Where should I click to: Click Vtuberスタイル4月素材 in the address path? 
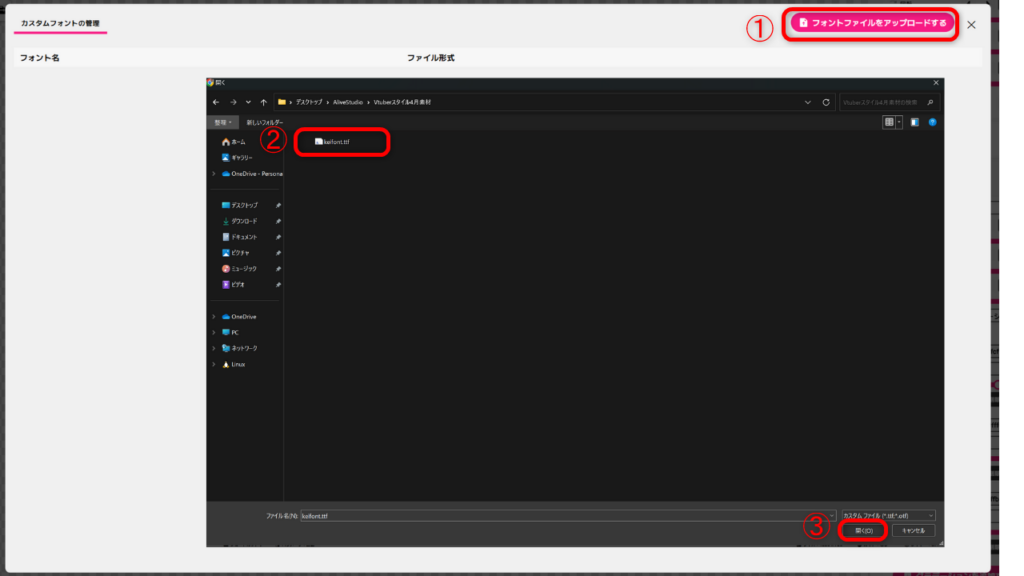point(402,102)
